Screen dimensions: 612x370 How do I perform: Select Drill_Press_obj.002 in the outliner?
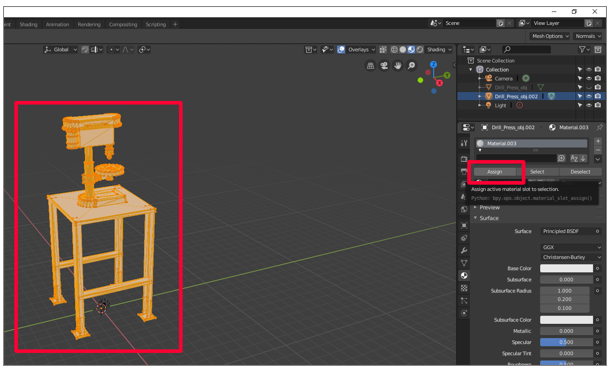click(516, 96)
